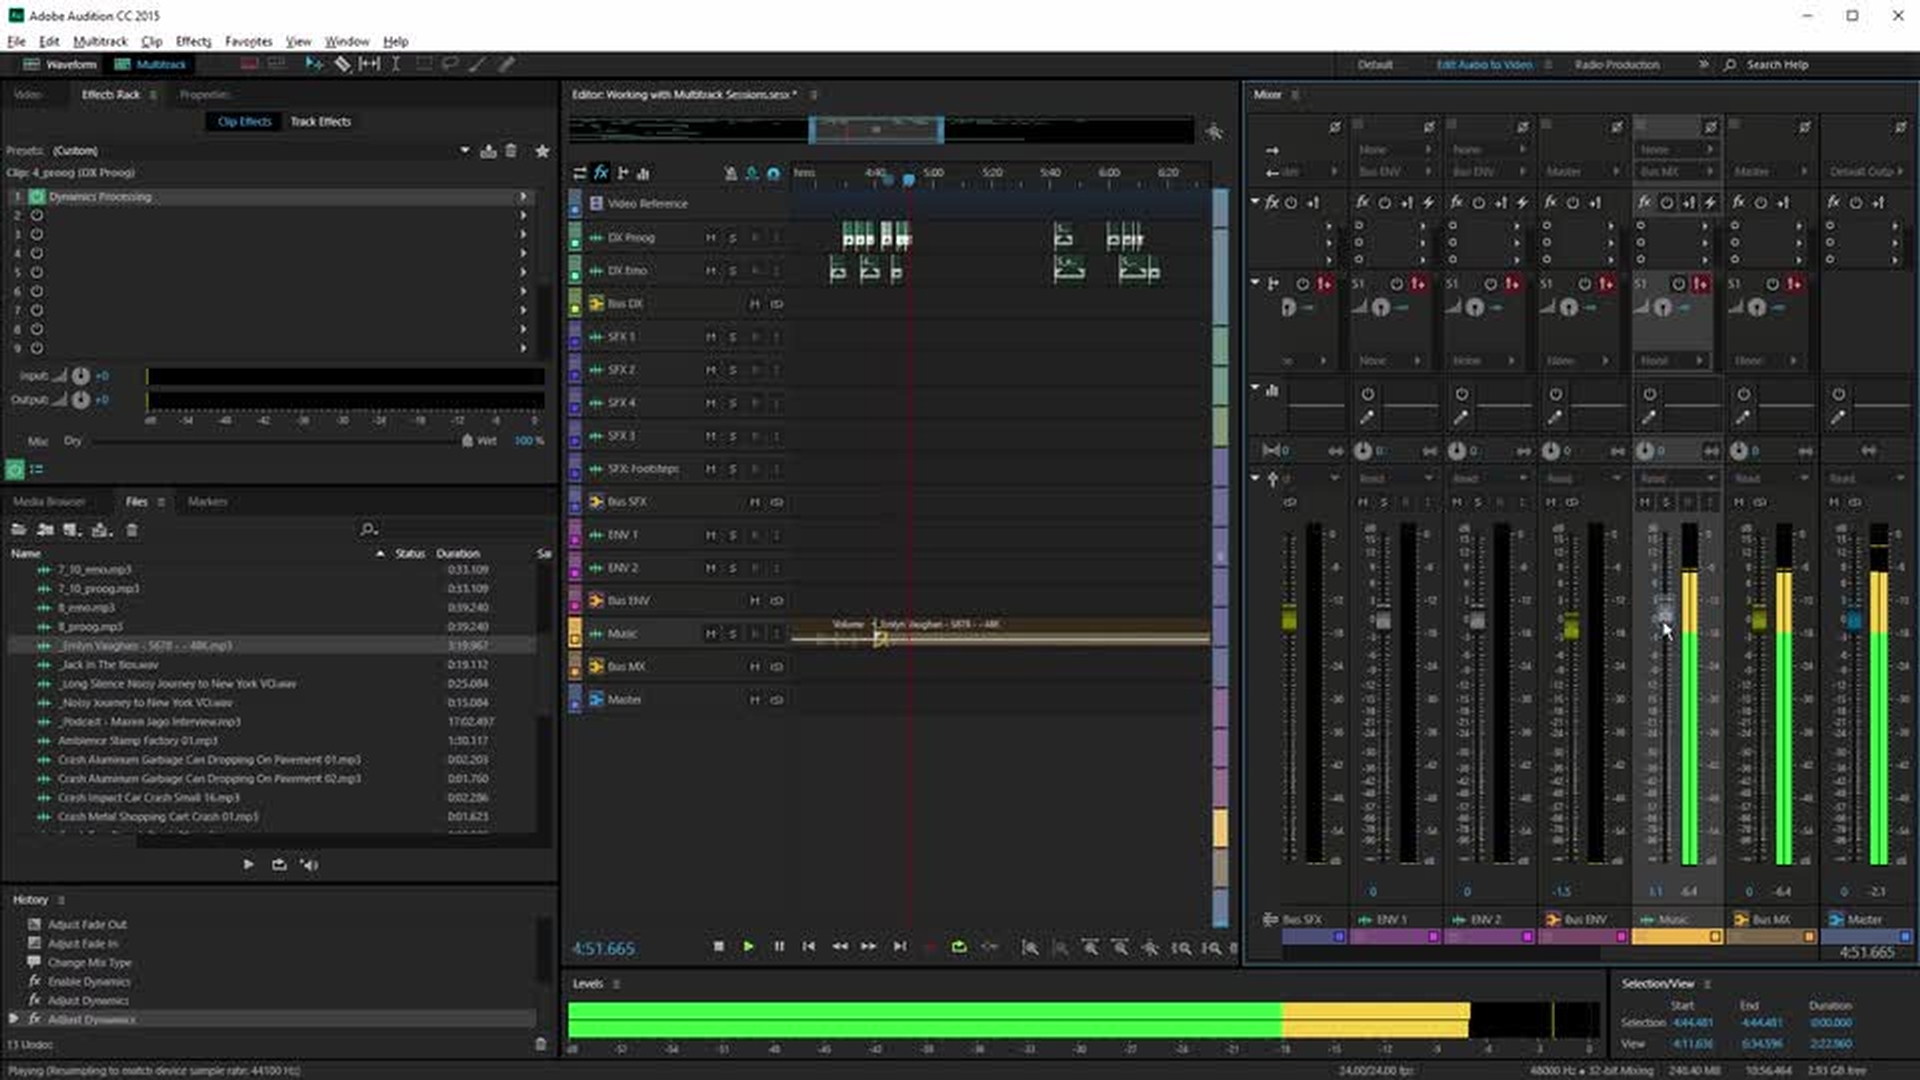Delete effects rack preset trash icon
This screenshot has width=1920, height=1080.
pos(511,151)
